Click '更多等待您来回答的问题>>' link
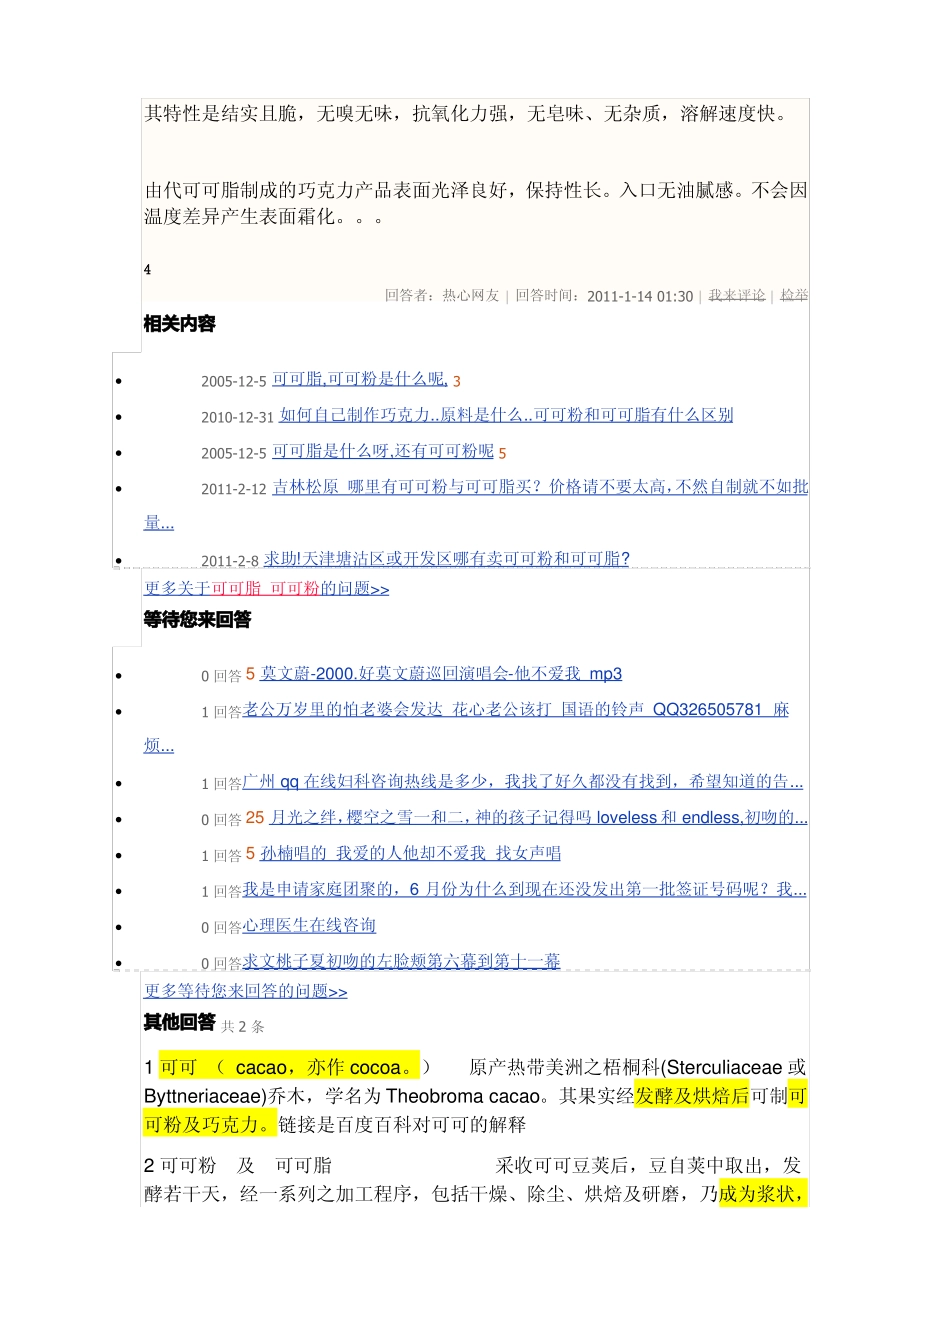 (x=246, y=992)
